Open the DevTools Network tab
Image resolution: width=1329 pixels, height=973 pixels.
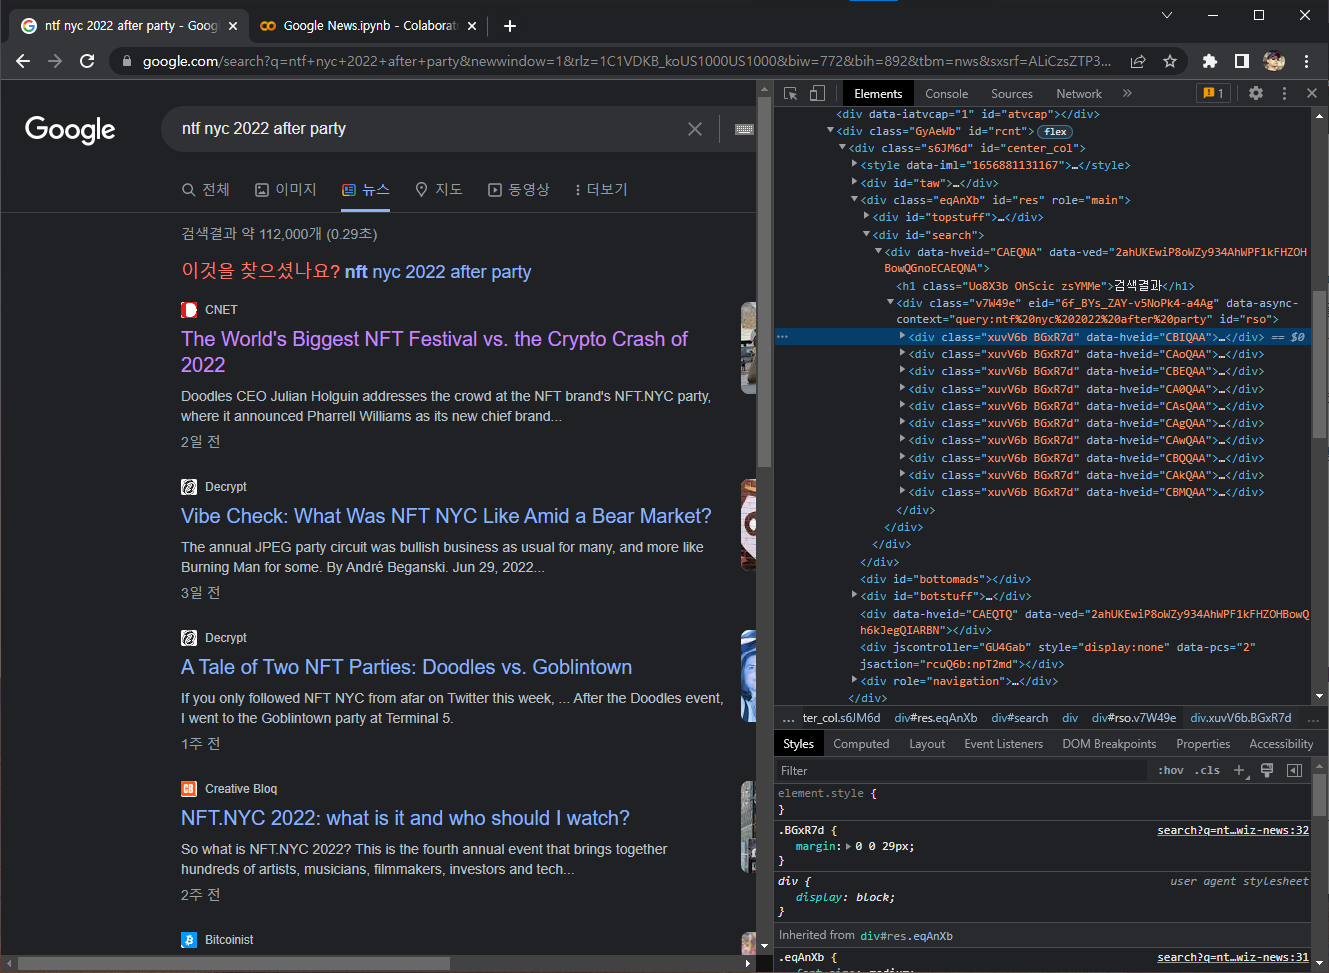pos(1079,93)
